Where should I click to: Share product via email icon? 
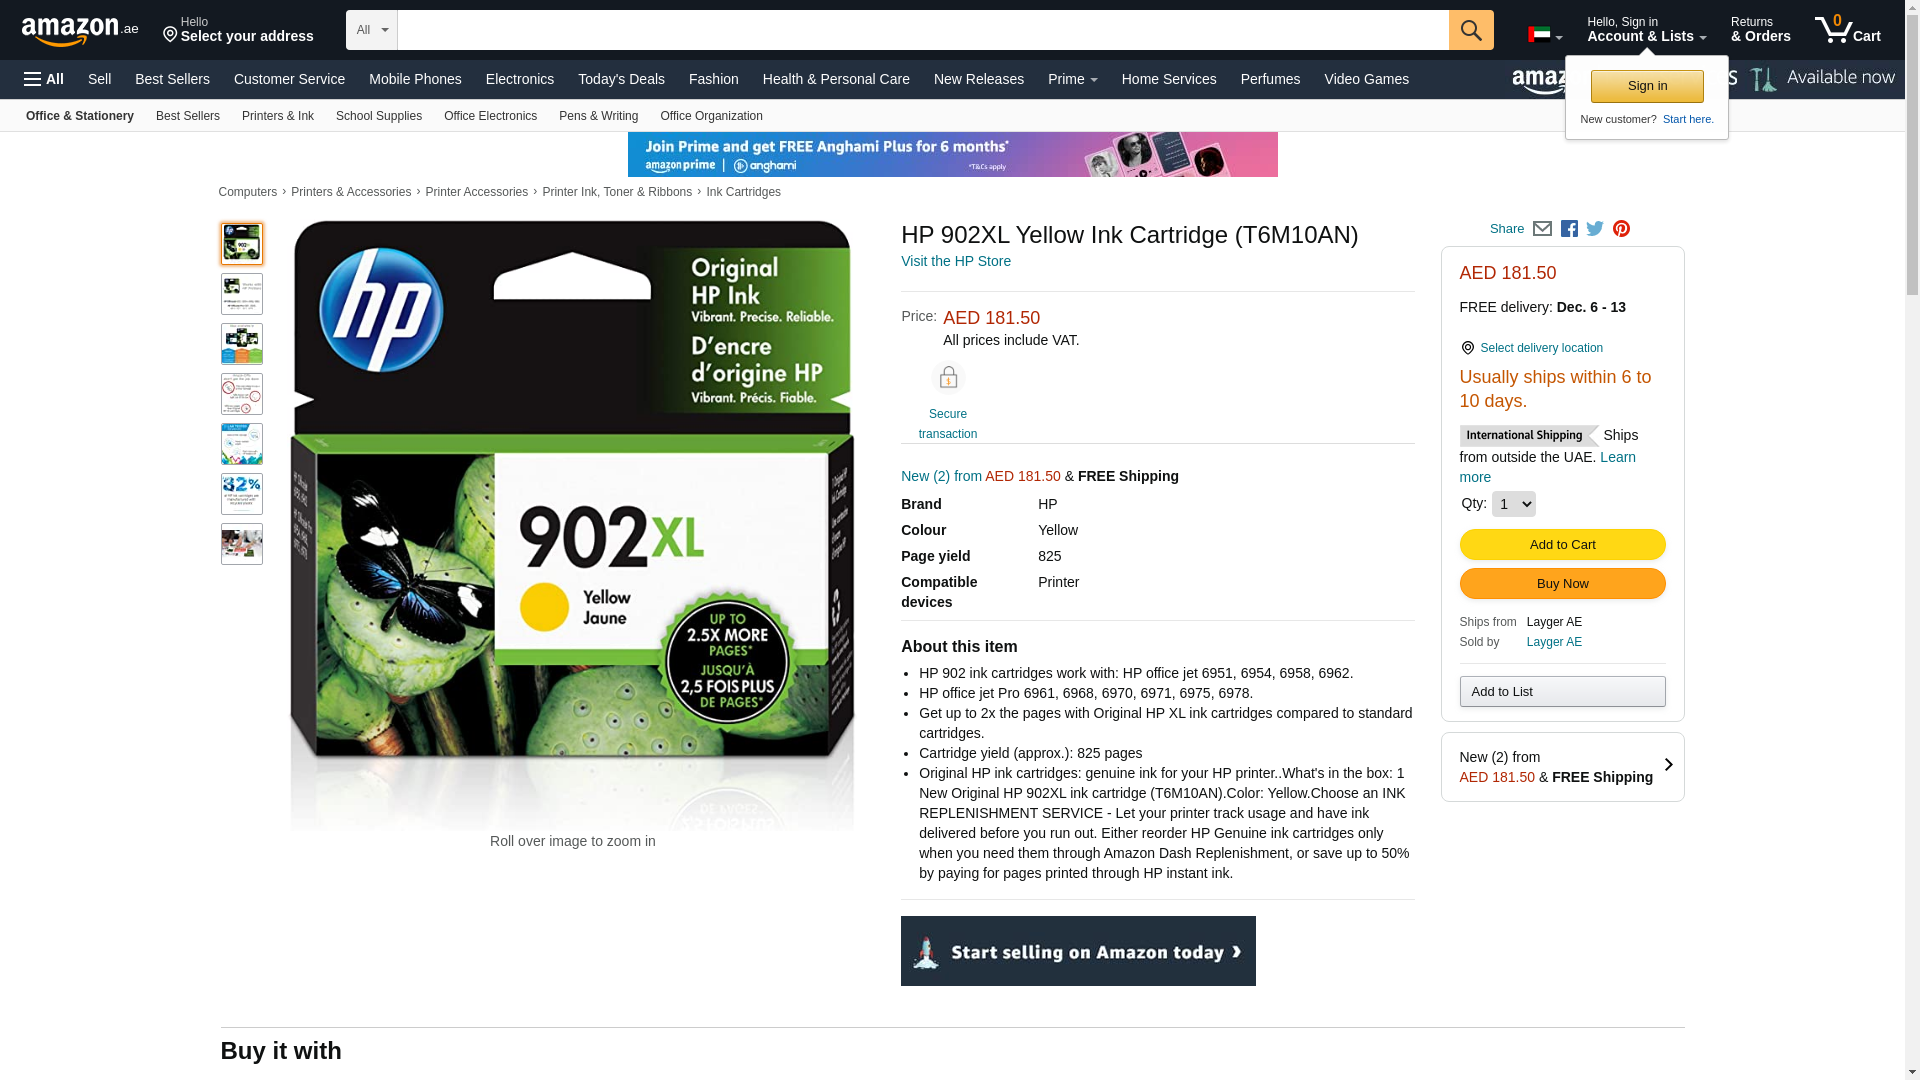tap(1542, 229)
